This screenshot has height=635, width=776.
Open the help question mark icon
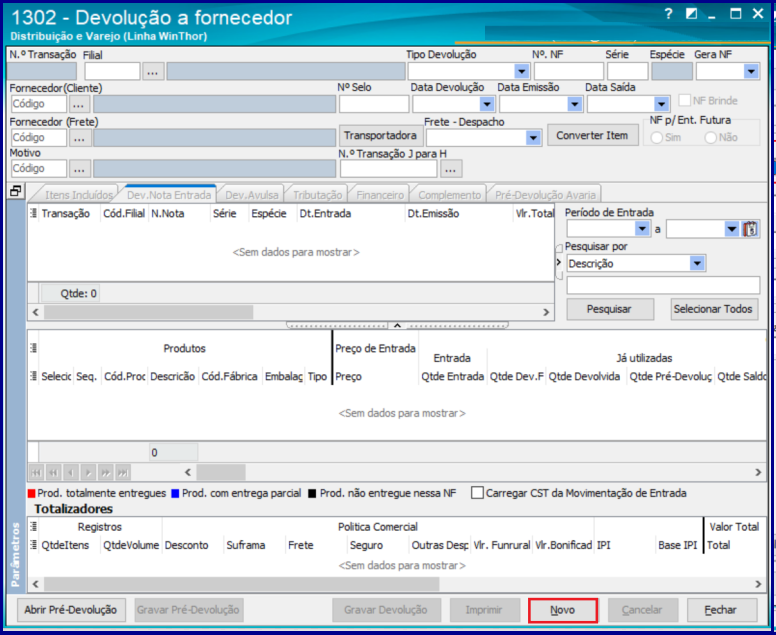pos(668,14)
